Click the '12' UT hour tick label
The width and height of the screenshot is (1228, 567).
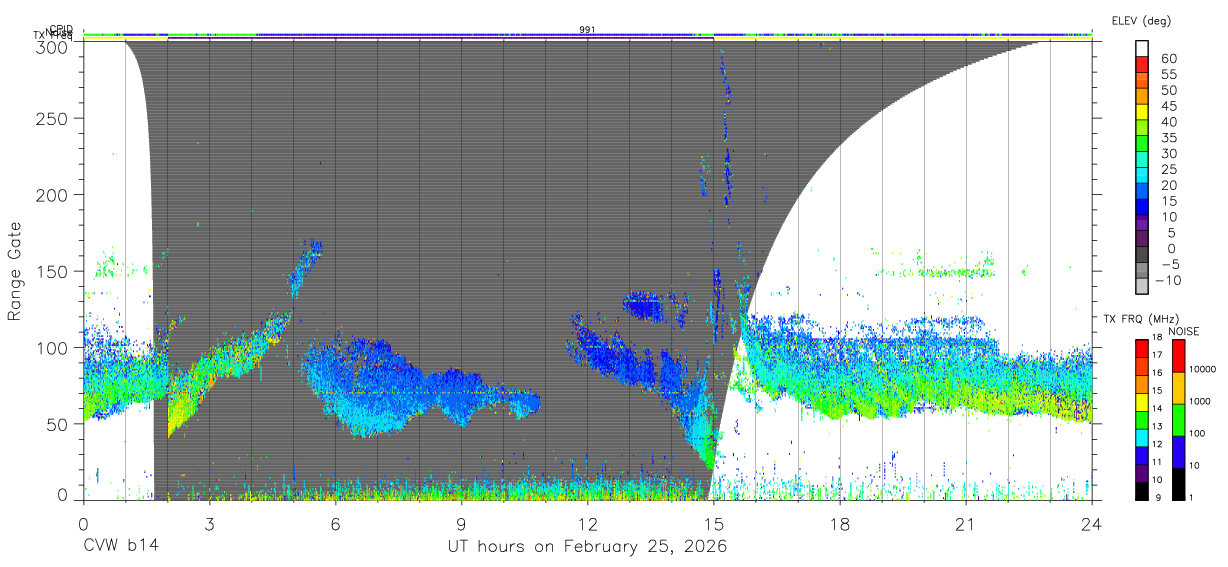[587, 524]
